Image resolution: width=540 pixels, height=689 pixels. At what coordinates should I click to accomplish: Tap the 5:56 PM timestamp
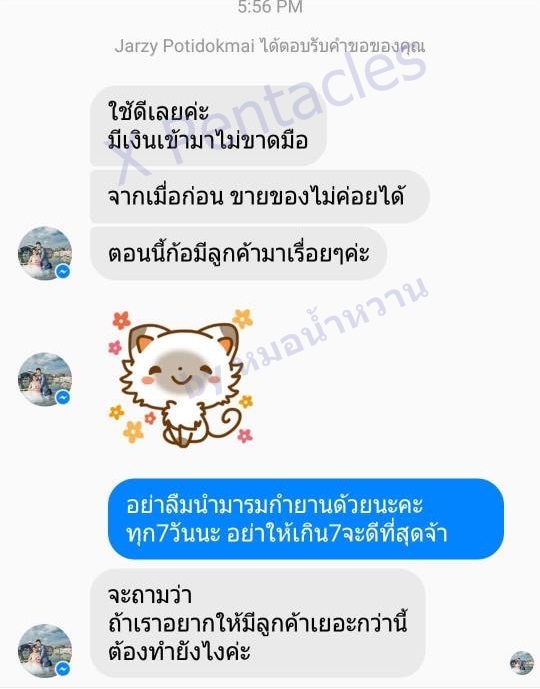pos(270,7)
